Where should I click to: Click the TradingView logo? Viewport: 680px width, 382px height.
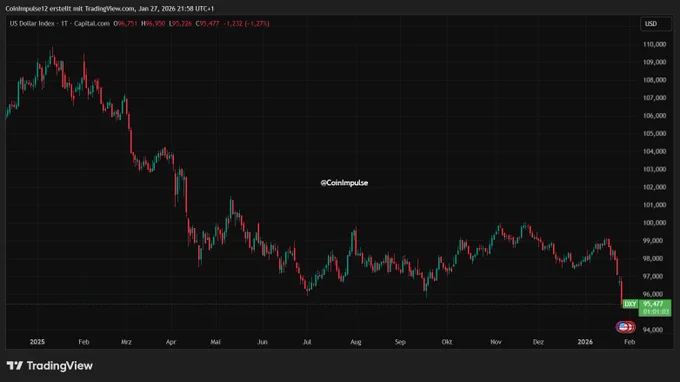[x=50, y=366]
